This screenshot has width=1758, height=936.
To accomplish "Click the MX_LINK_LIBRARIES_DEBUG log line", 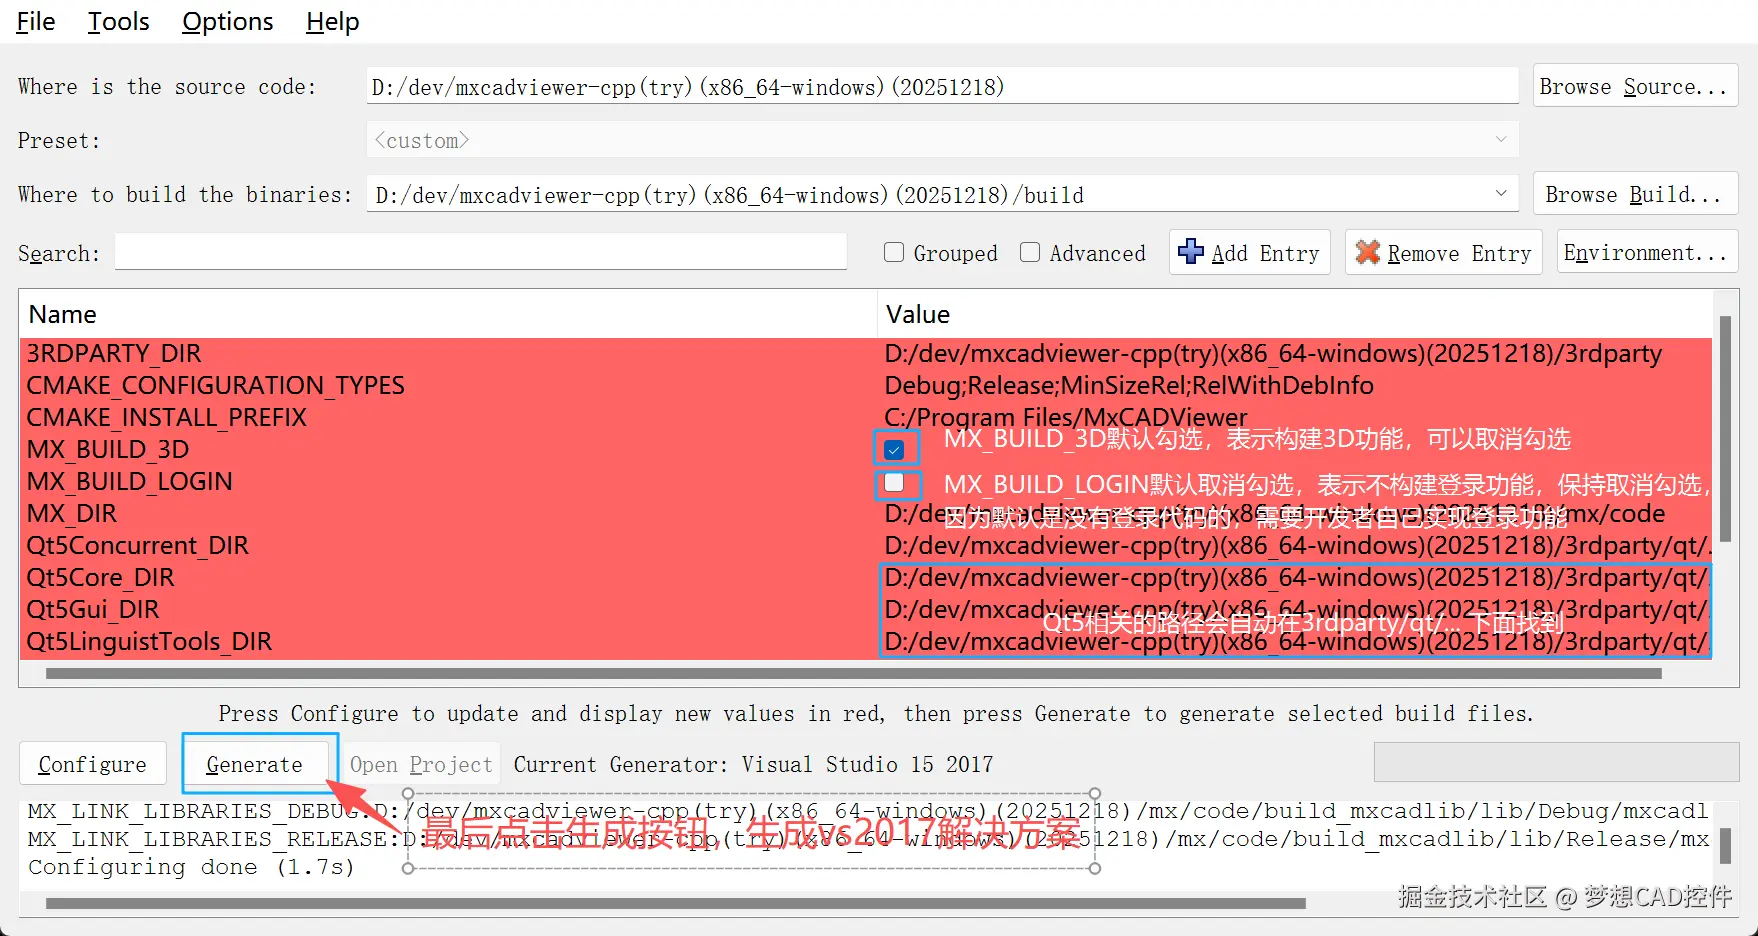I will [868, 811].
